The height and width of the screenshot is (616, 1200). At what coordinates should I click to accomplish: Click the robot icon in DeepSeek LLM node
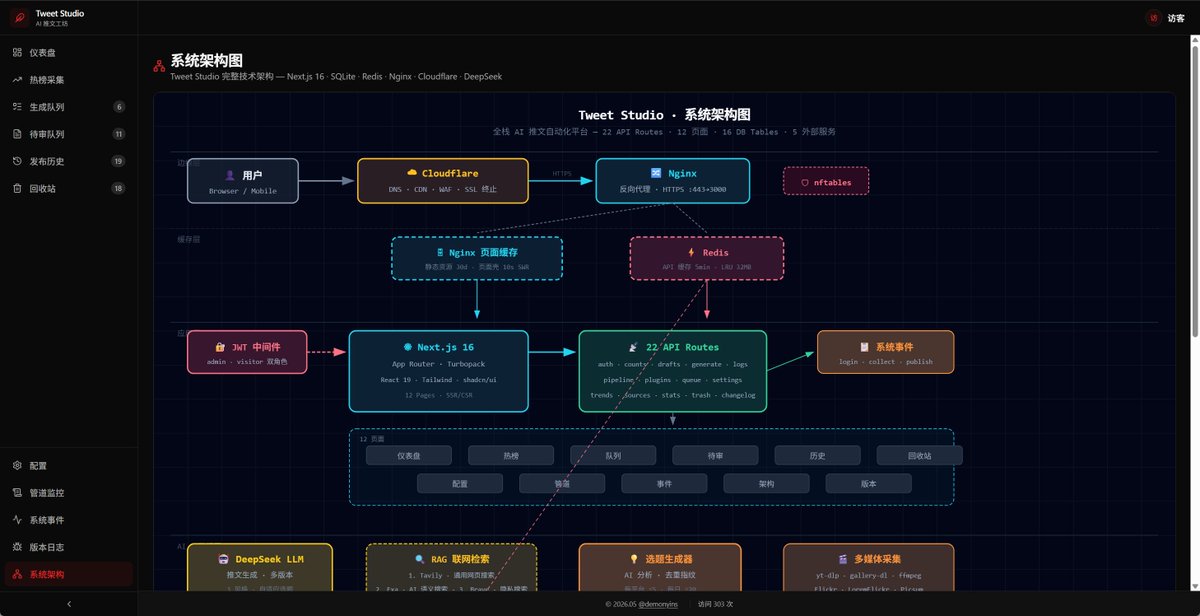click(x=222, y=559)
